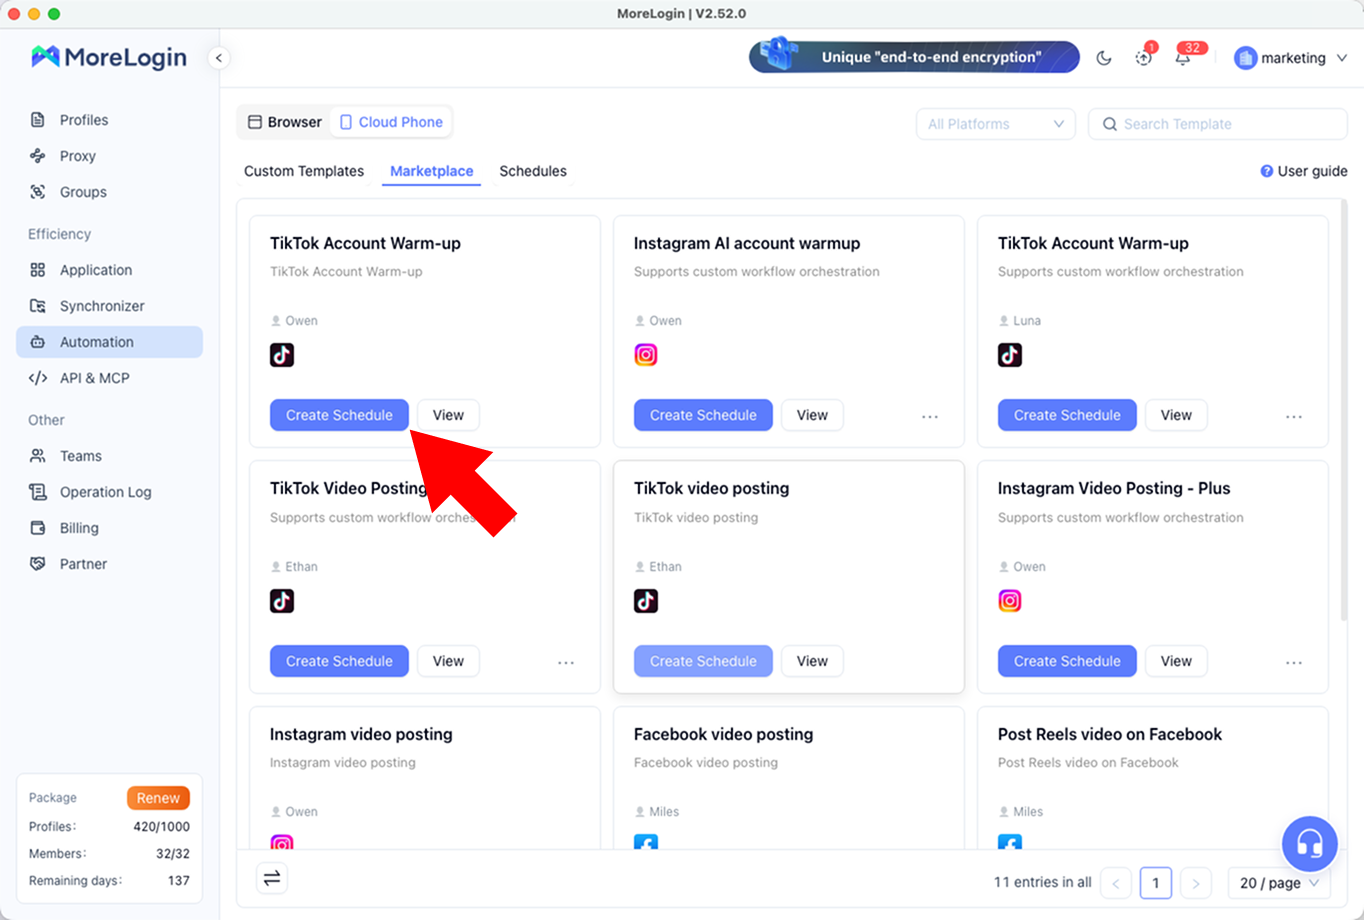
Task: Open the User guide help icon
Action: tap(1267, 171)
